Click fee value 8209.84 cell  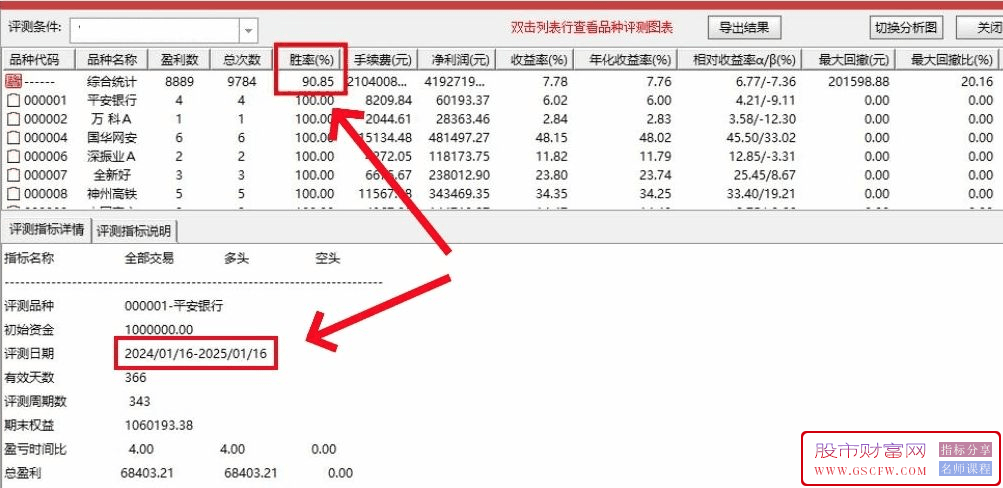(387, 100)
